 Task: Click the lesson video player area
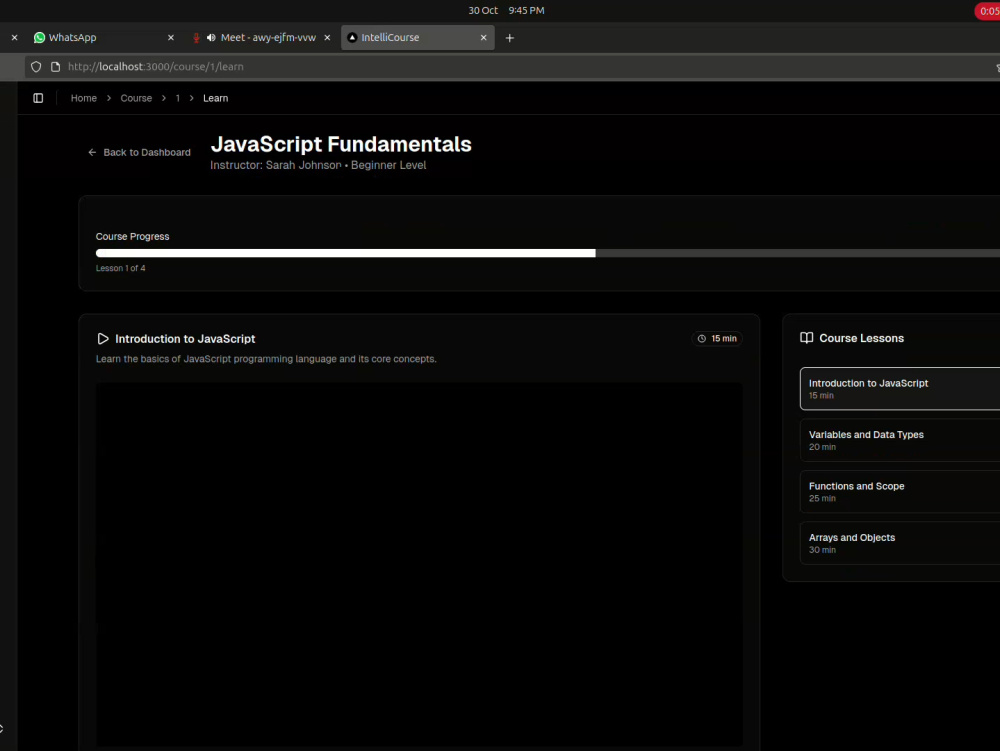click(x=419, y=564)
